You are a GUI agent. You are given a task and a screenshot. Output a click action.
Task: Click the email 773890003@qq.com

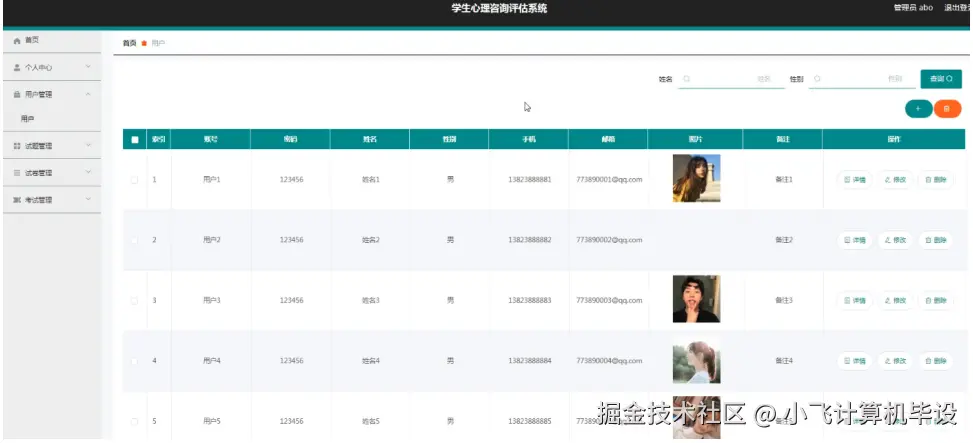pyautogui.click(x=609, y=300)
